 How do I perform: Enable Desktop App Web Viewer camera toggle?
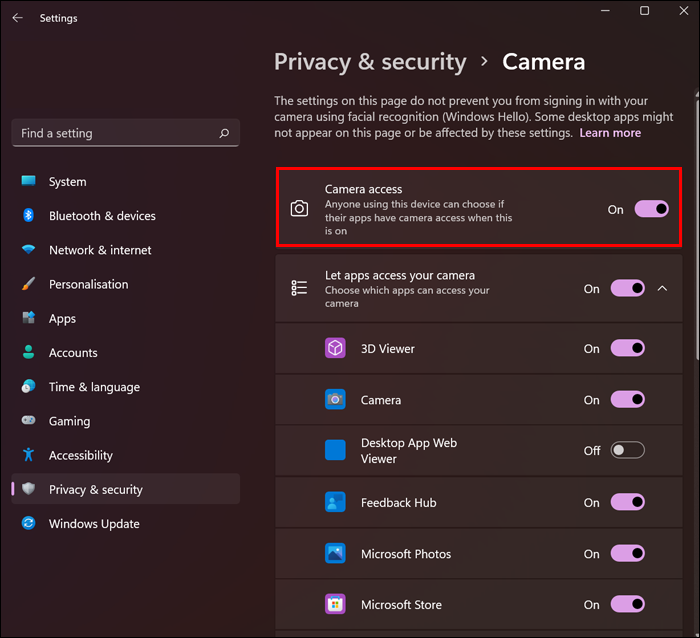click(x=628, y=450)
